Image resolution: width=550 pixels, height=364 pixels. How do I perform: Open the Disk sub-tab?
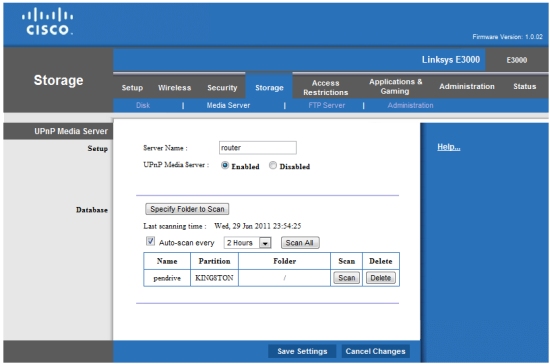[143, 105]
